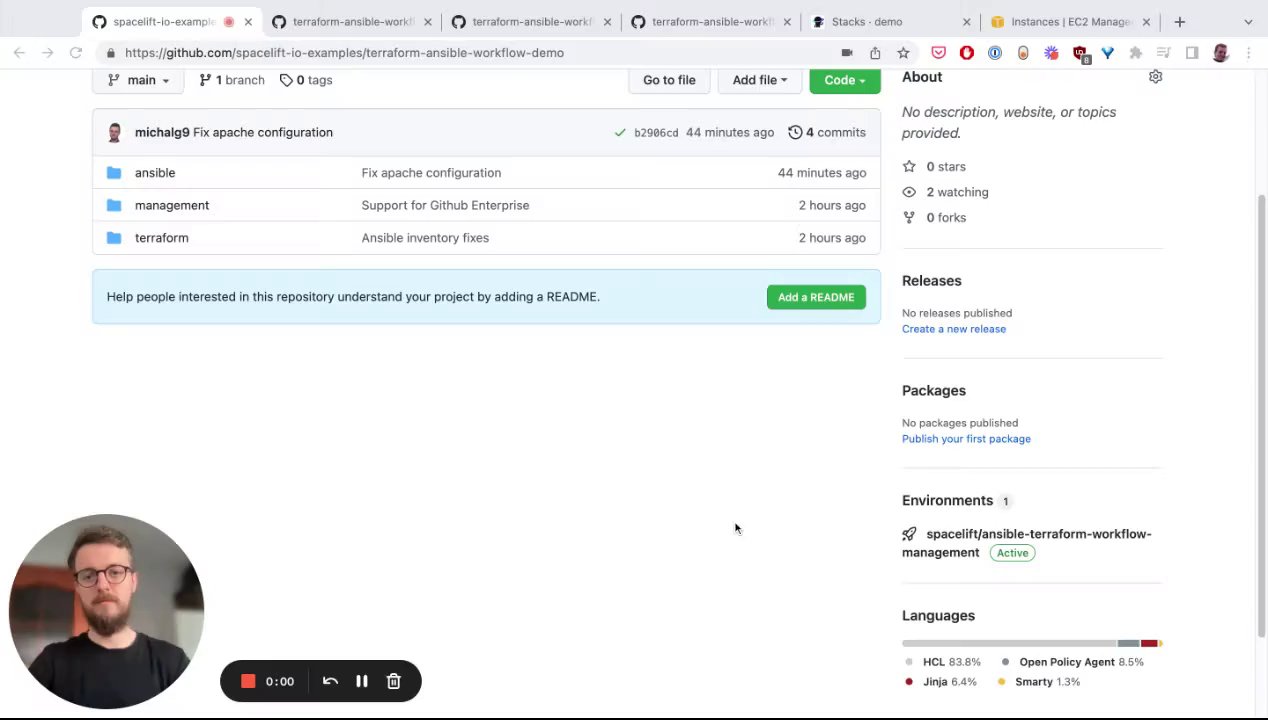Open the Extensions puzzle icon
This screenshot has height=720, width=1268.
[x=1135, y=53]
